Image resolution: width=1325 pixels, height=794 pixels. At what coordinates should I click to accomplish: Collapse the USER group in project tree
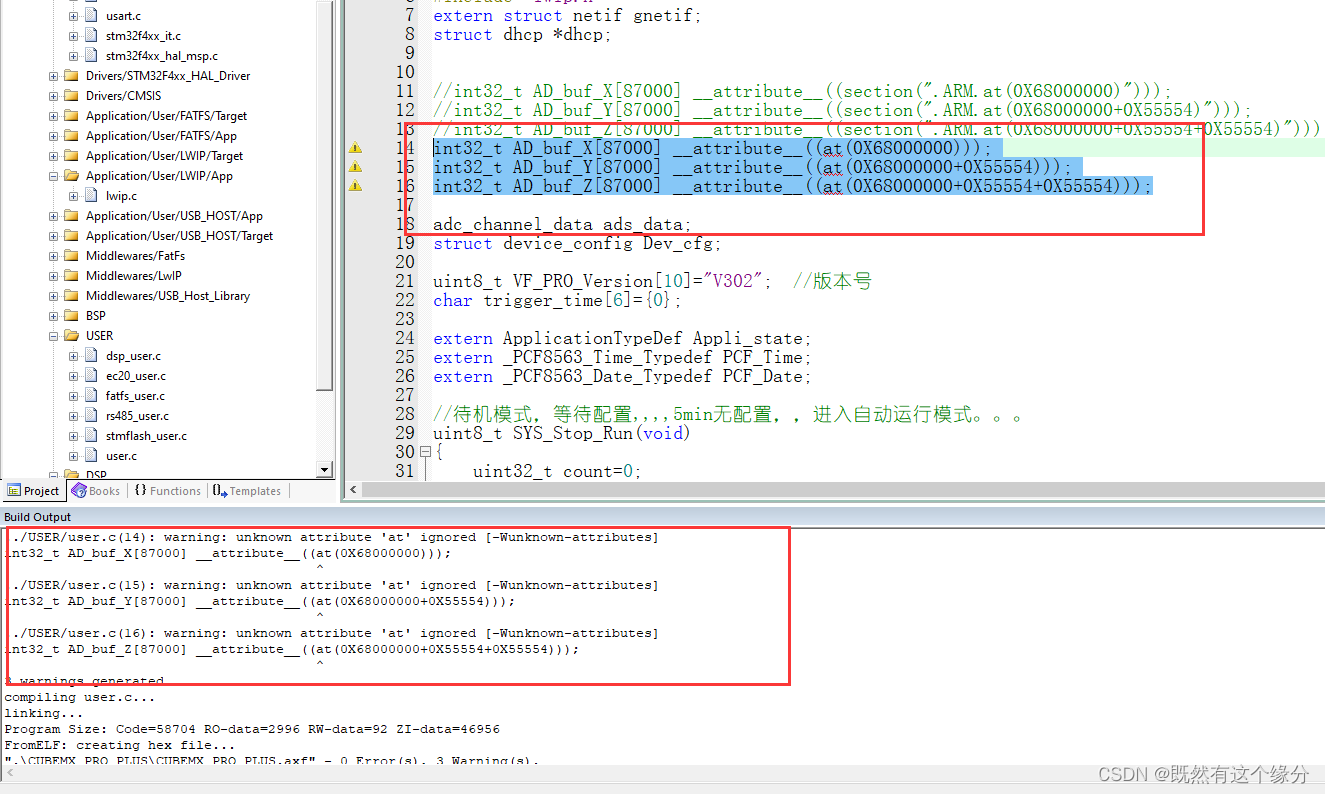51,336
